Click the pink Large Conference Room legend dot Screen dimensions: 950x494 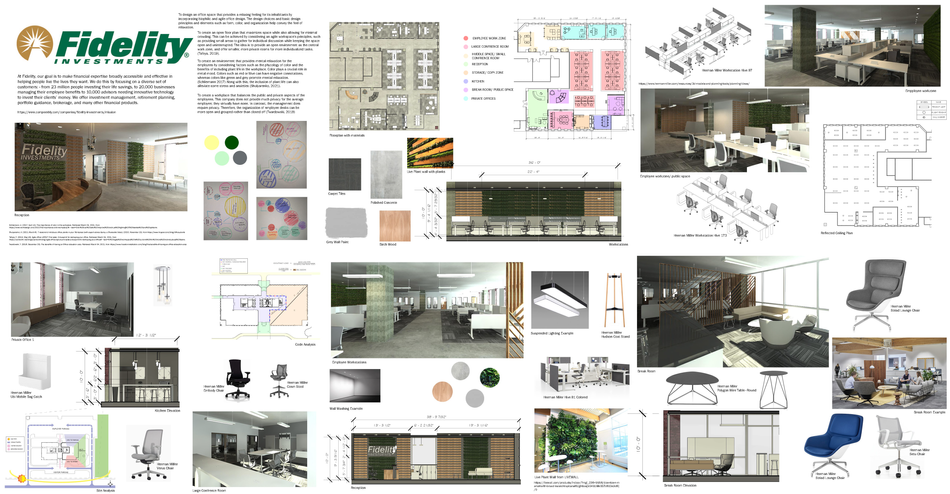pyautogui.click(x=466, y=47)
